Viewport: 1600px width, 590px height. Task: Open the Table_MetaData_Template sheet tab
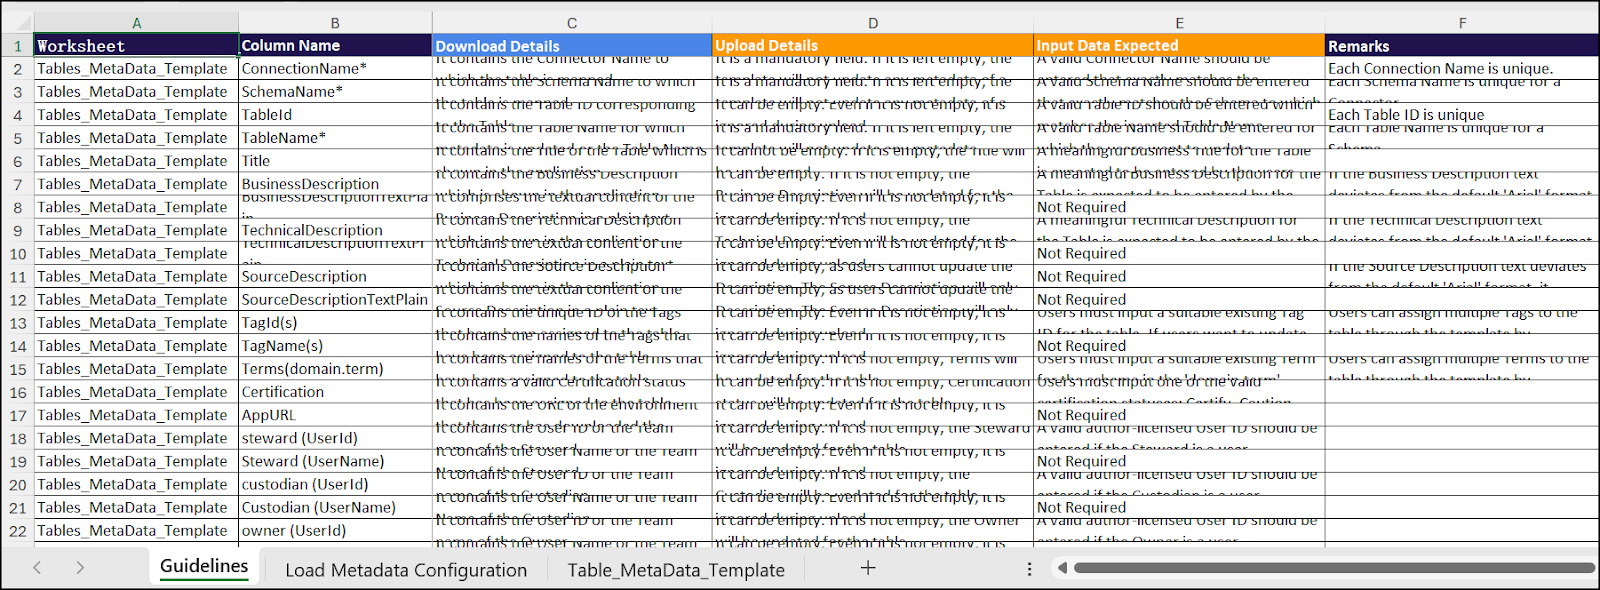pyautogui.click(x=676, y=570)
